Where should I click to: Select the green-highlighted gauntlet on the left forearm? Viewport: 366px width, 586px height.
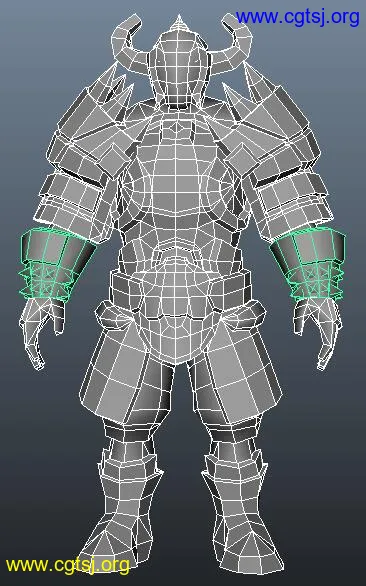coord(56,263)
